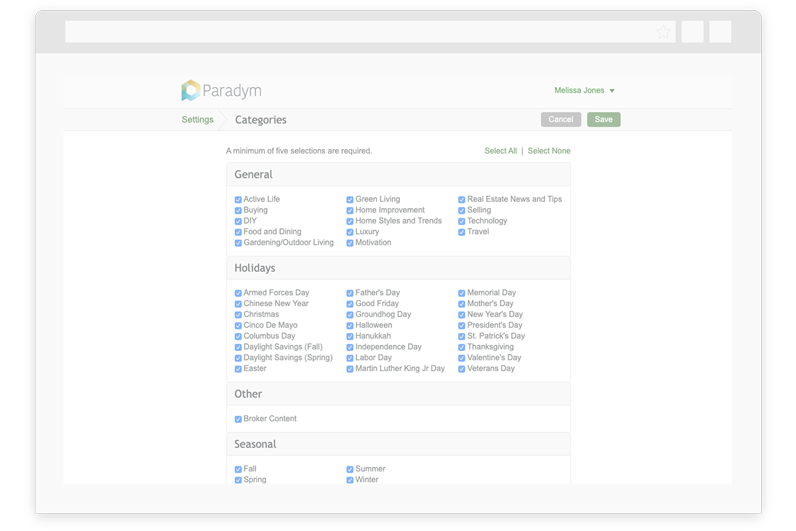Image resolution: width=796 pixels, height=531 pixels.
Task: Uncheck President's Day checkbox
Action: [461, 325]
